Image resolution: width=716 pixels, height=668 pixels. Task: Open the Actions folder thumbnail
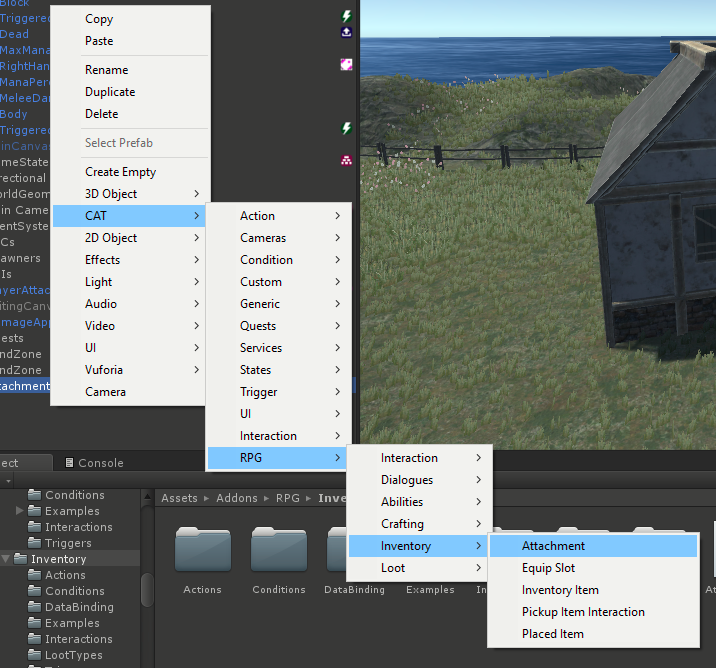point(202,550)
